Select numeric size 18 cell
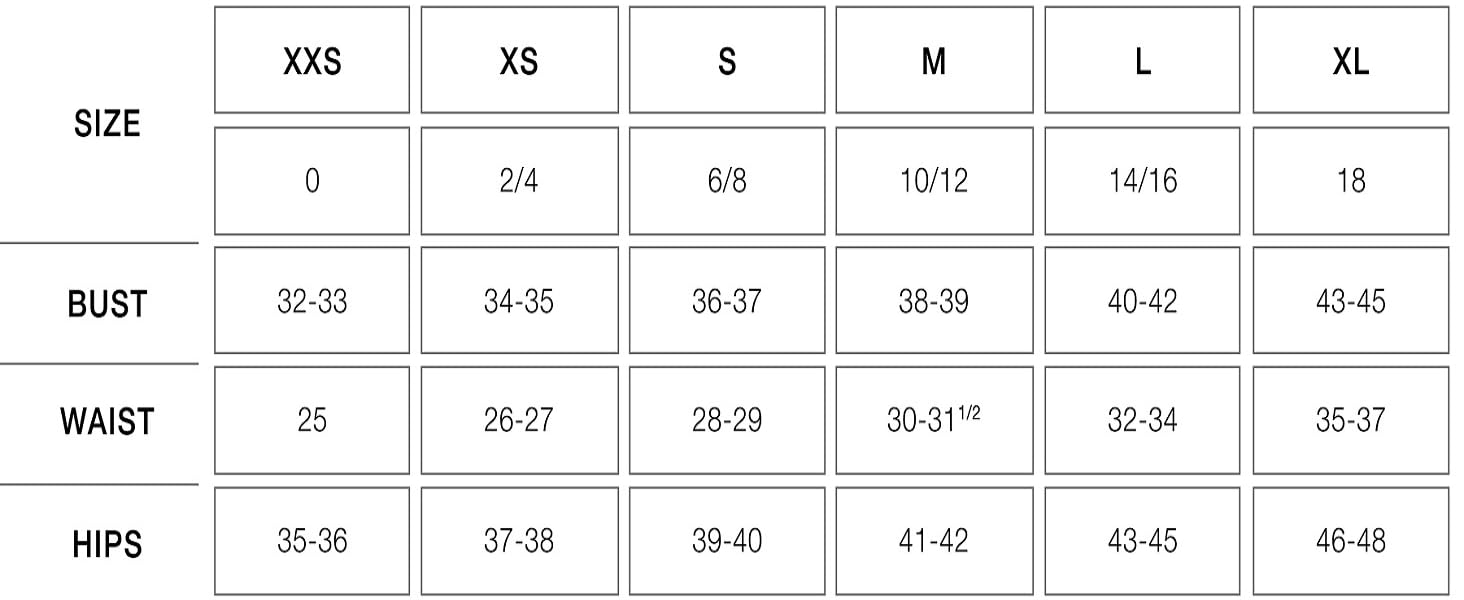The width and height of the screenshot is (1464, 600). (x=1350, y=181)
